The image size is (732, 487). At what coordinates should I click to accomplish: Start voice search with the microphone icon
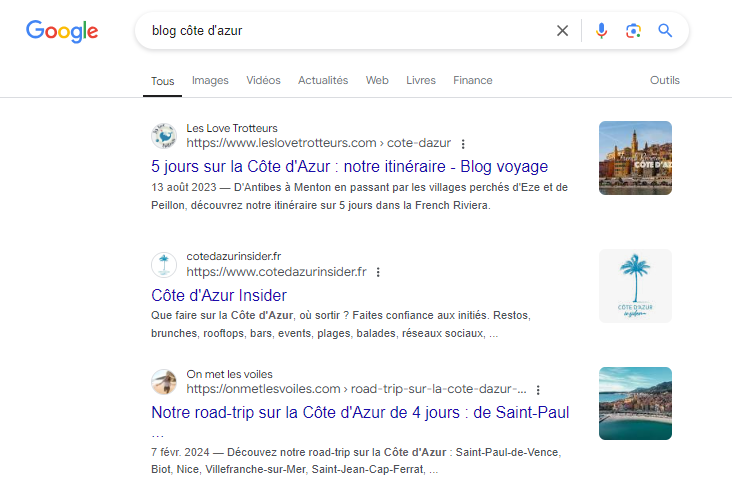point(601,31)
